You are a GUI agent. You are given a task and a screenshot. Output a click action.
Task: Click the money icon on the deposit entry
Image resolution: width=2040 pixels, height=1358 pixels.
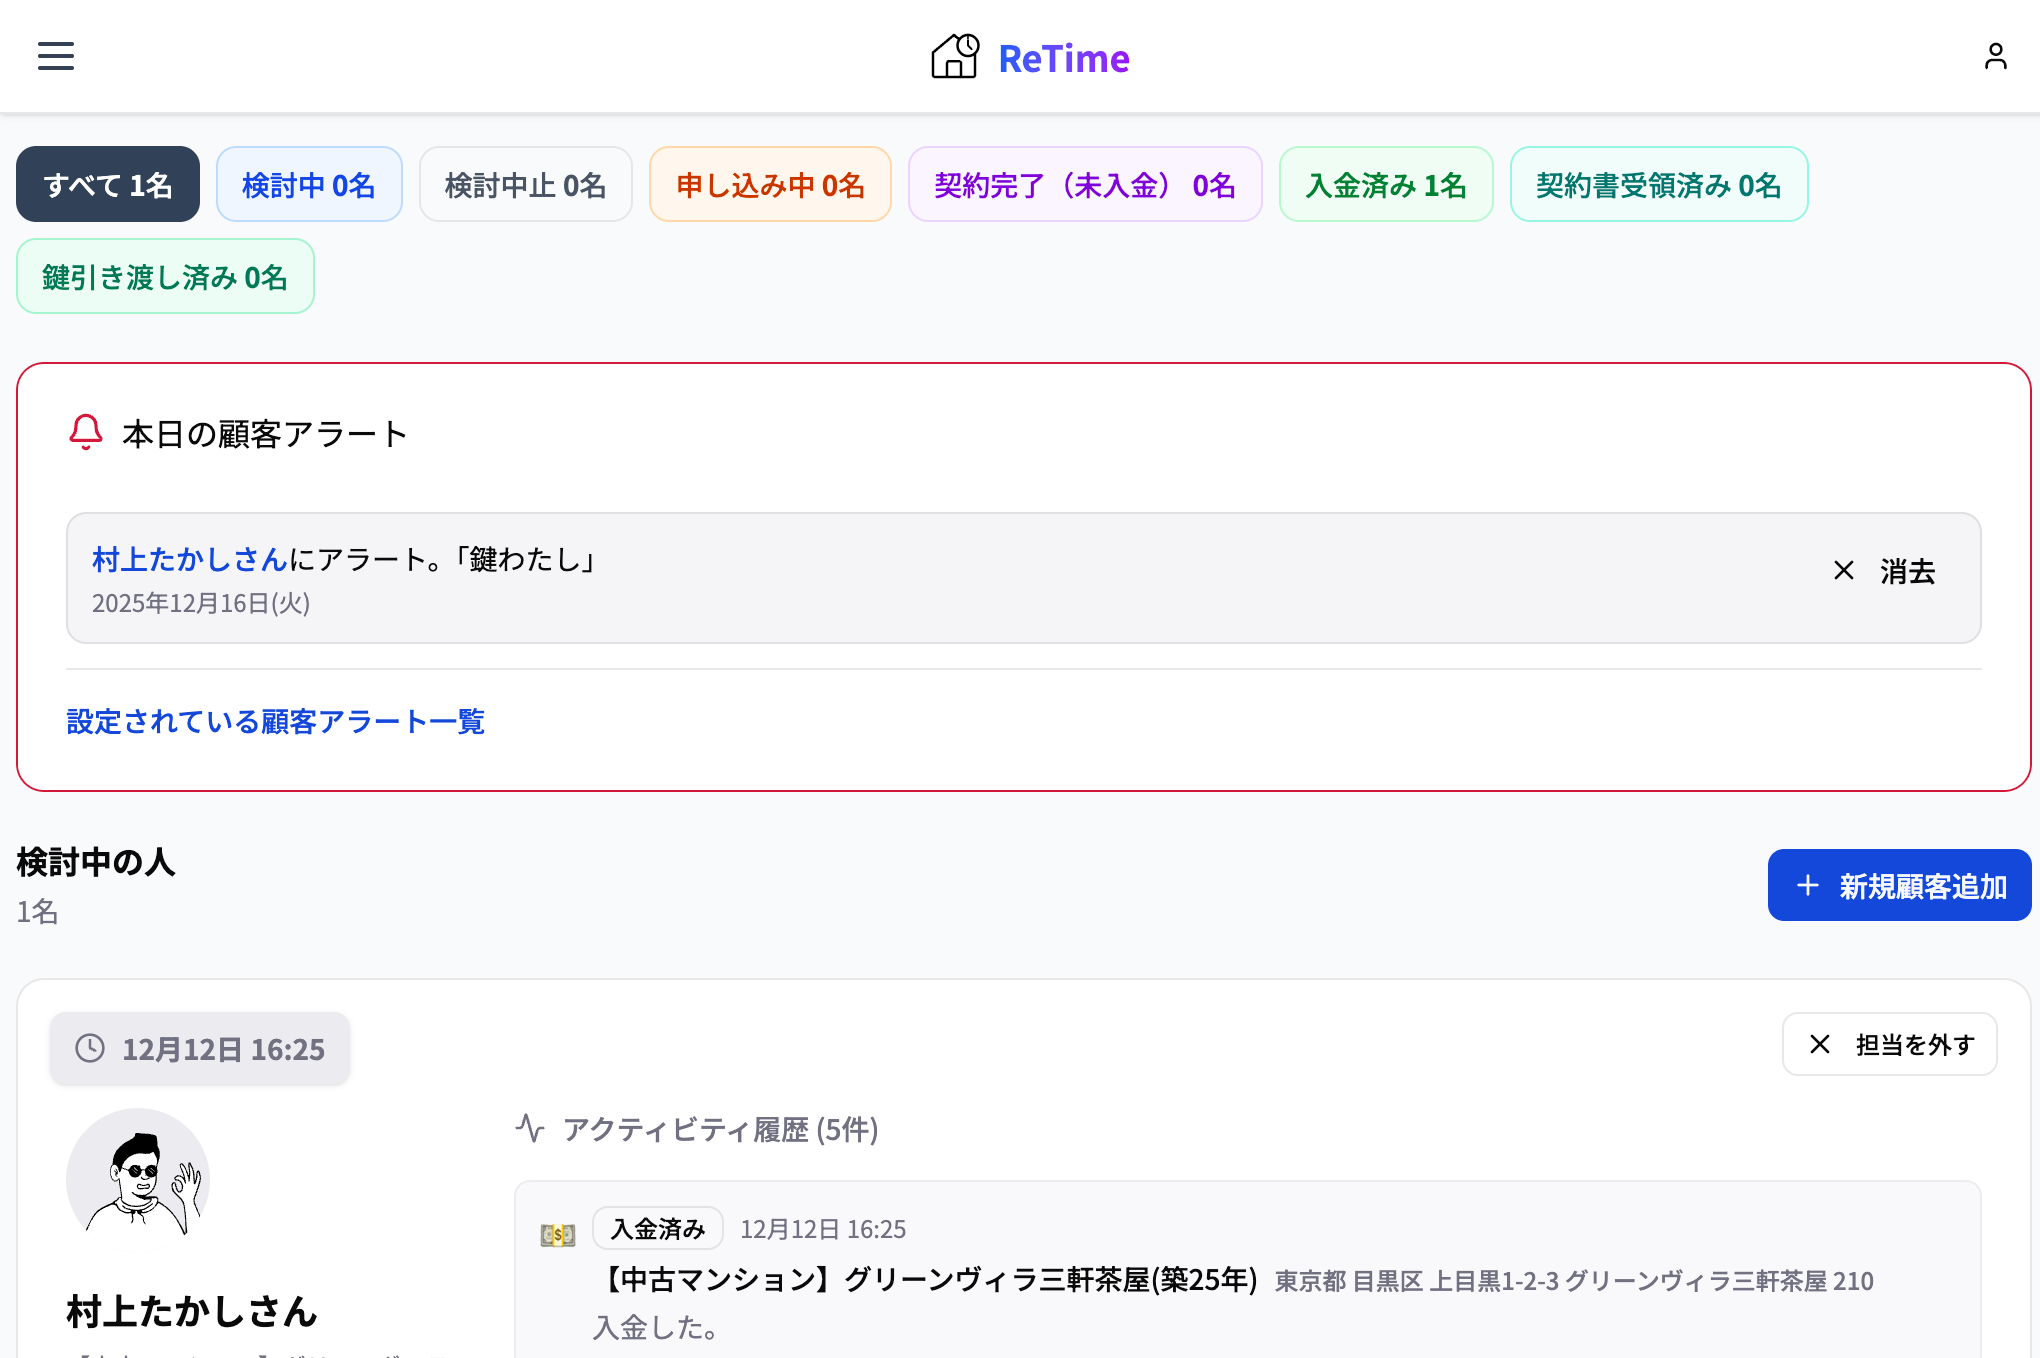tap(557, 1233)
